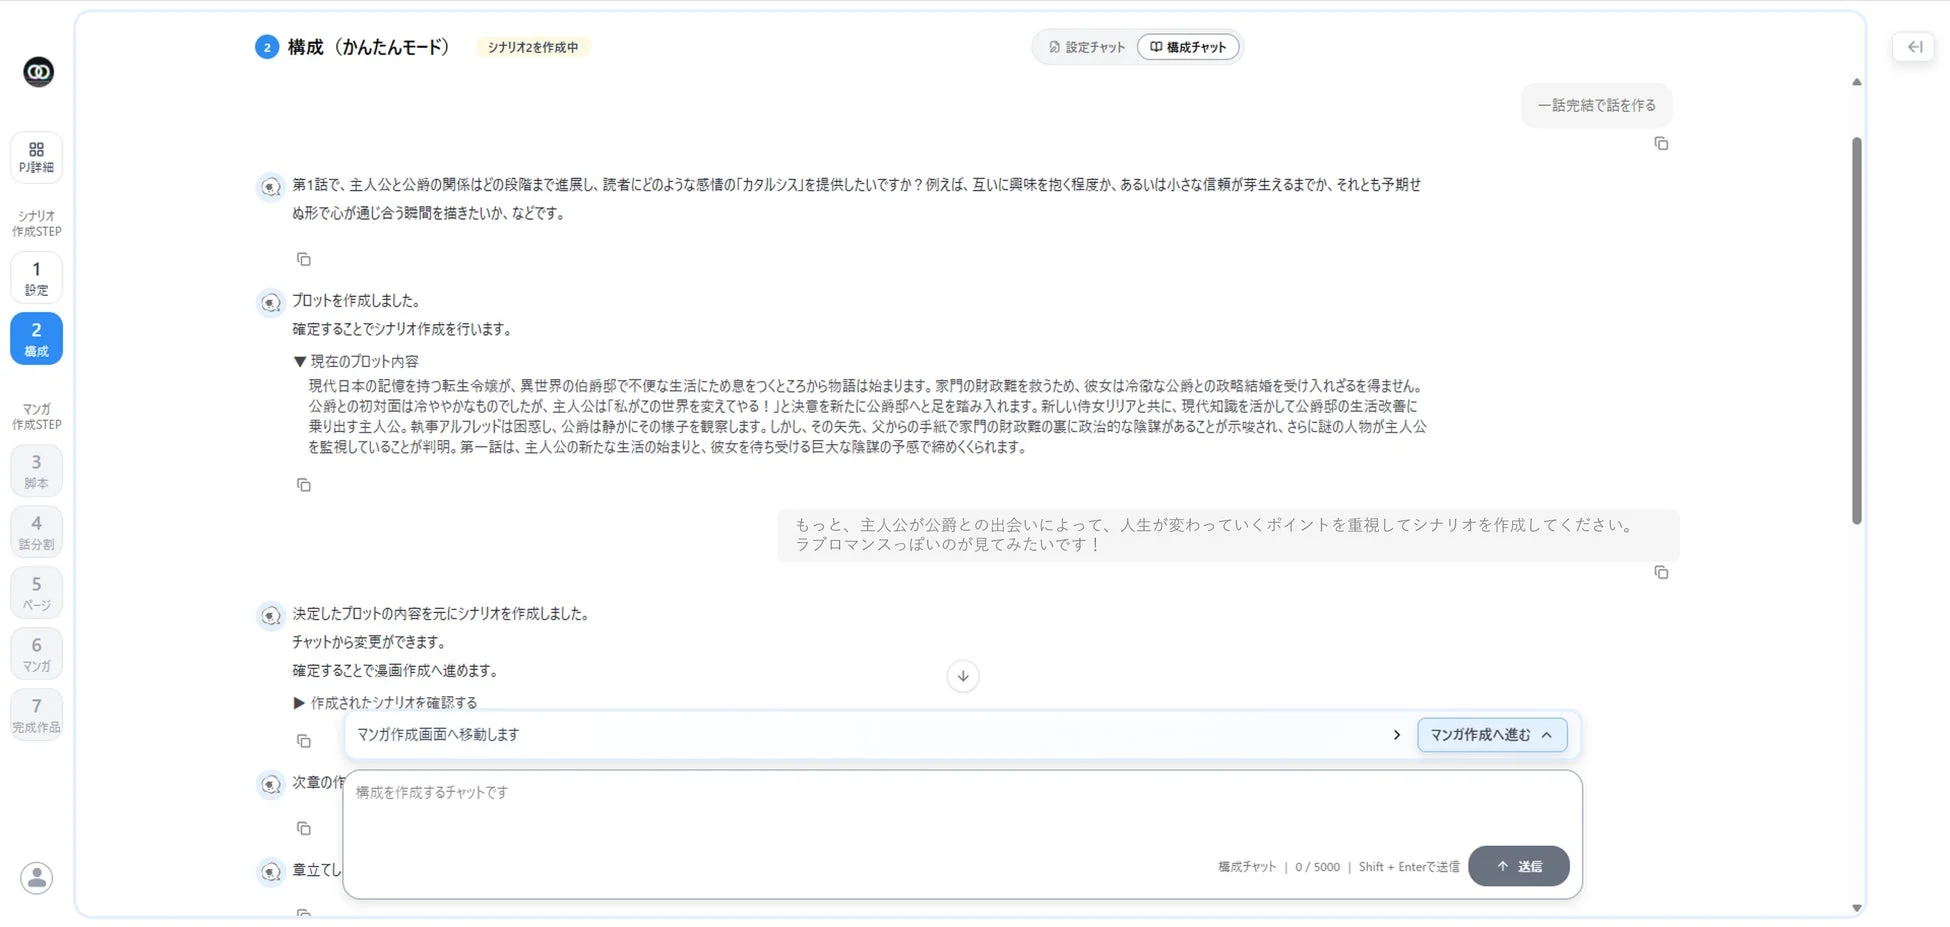Click the シナリオ2を作成中 status badge
This screenshot has height=927, width=1950.
[533, 47]
